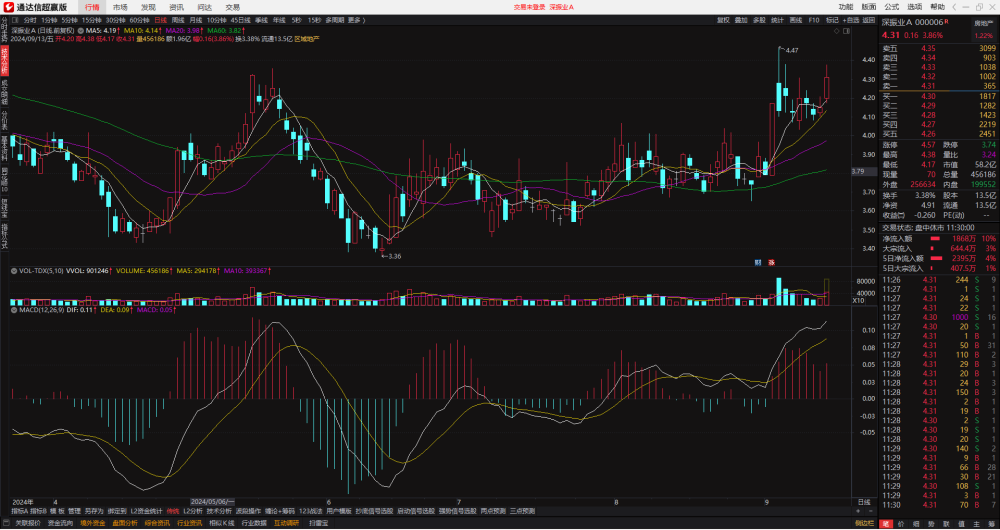Viewport: 1000px width, 530px height.
Task: Click the bottom-left window list icon
Action: coord(5,523)
